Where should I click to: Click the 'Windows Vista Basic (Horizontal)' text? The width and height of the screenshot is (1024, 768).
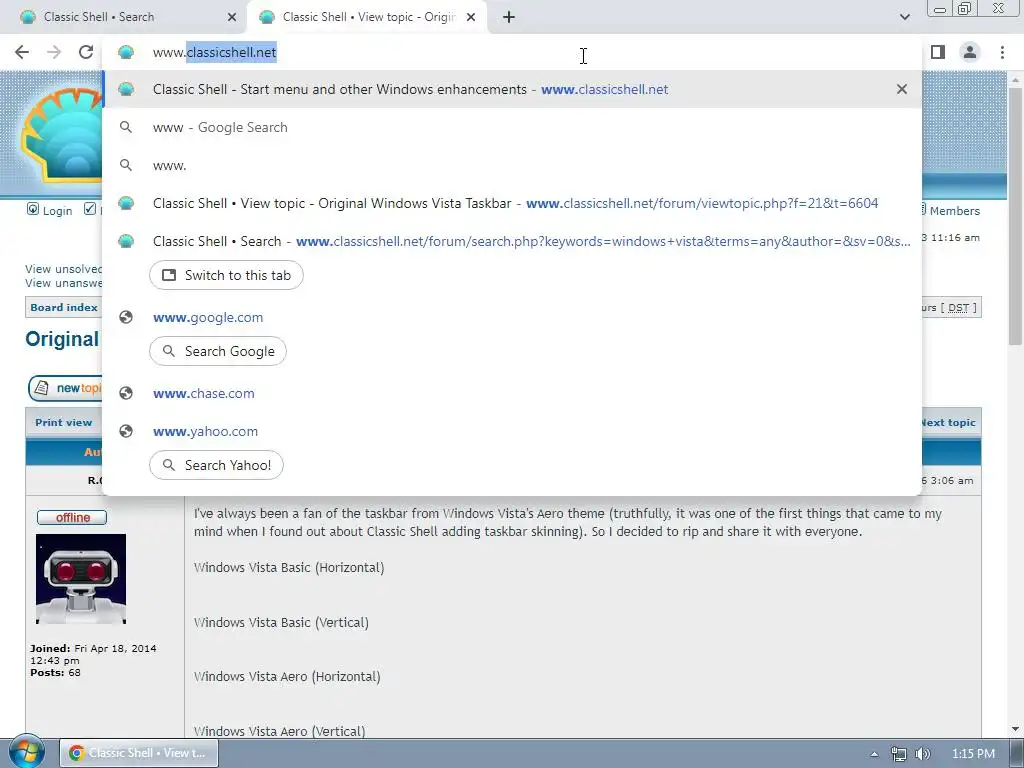click(289, 567)
